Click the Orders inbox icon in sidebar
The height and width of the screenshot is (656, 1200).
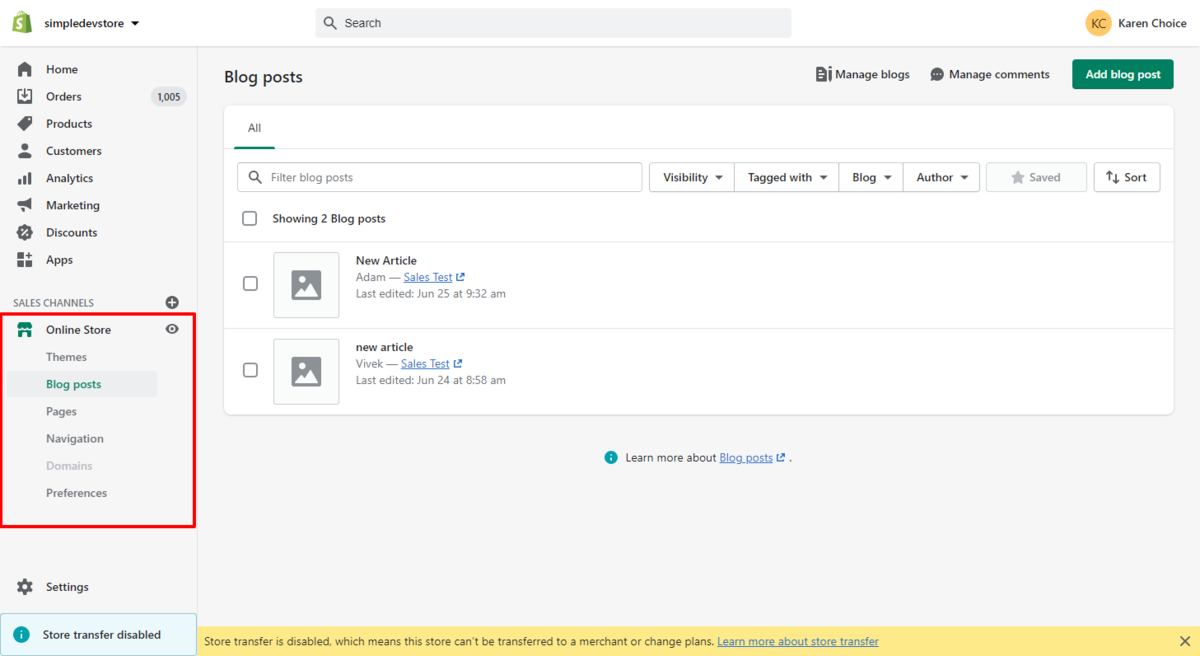pos(25,96)
